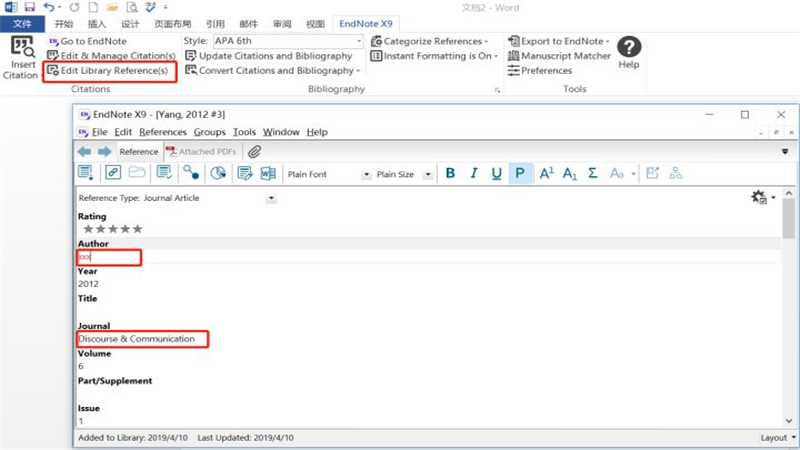This screenshot has height=450, width=800.
Task: Click the paperclip attach file icon
Action: (x=254, y=151)
